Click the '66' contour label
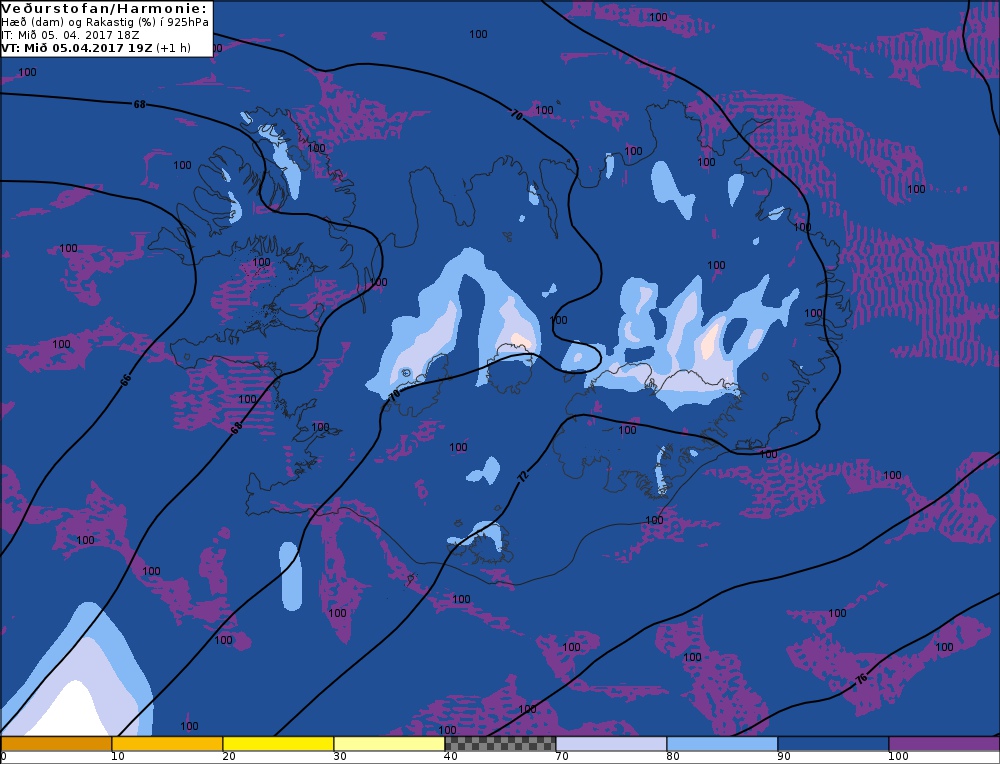Viewport: 1000px width, 764px height. coord(126,380)
